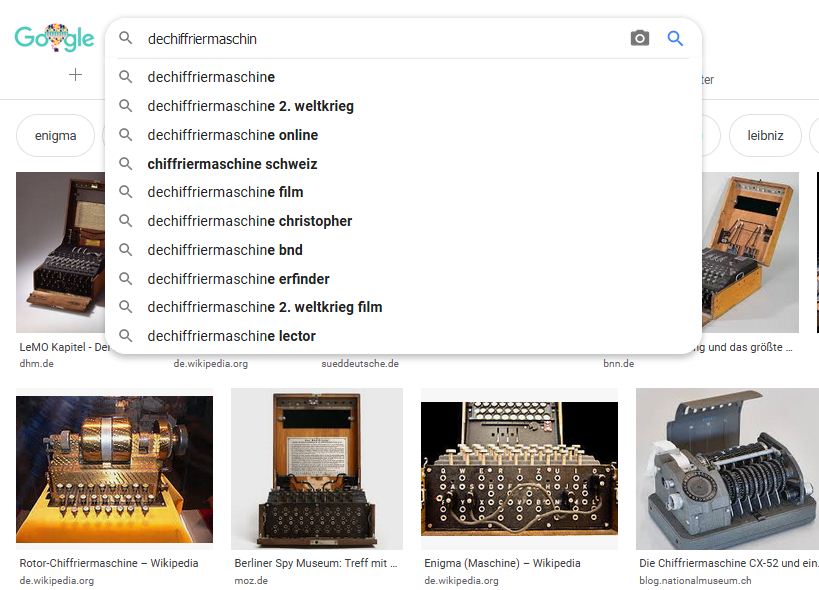This screenshot has width=819, height=590.
Task: Open the Chiffriermaschine CX-52 image thumbnail
Action: click(x=727, y=469)
